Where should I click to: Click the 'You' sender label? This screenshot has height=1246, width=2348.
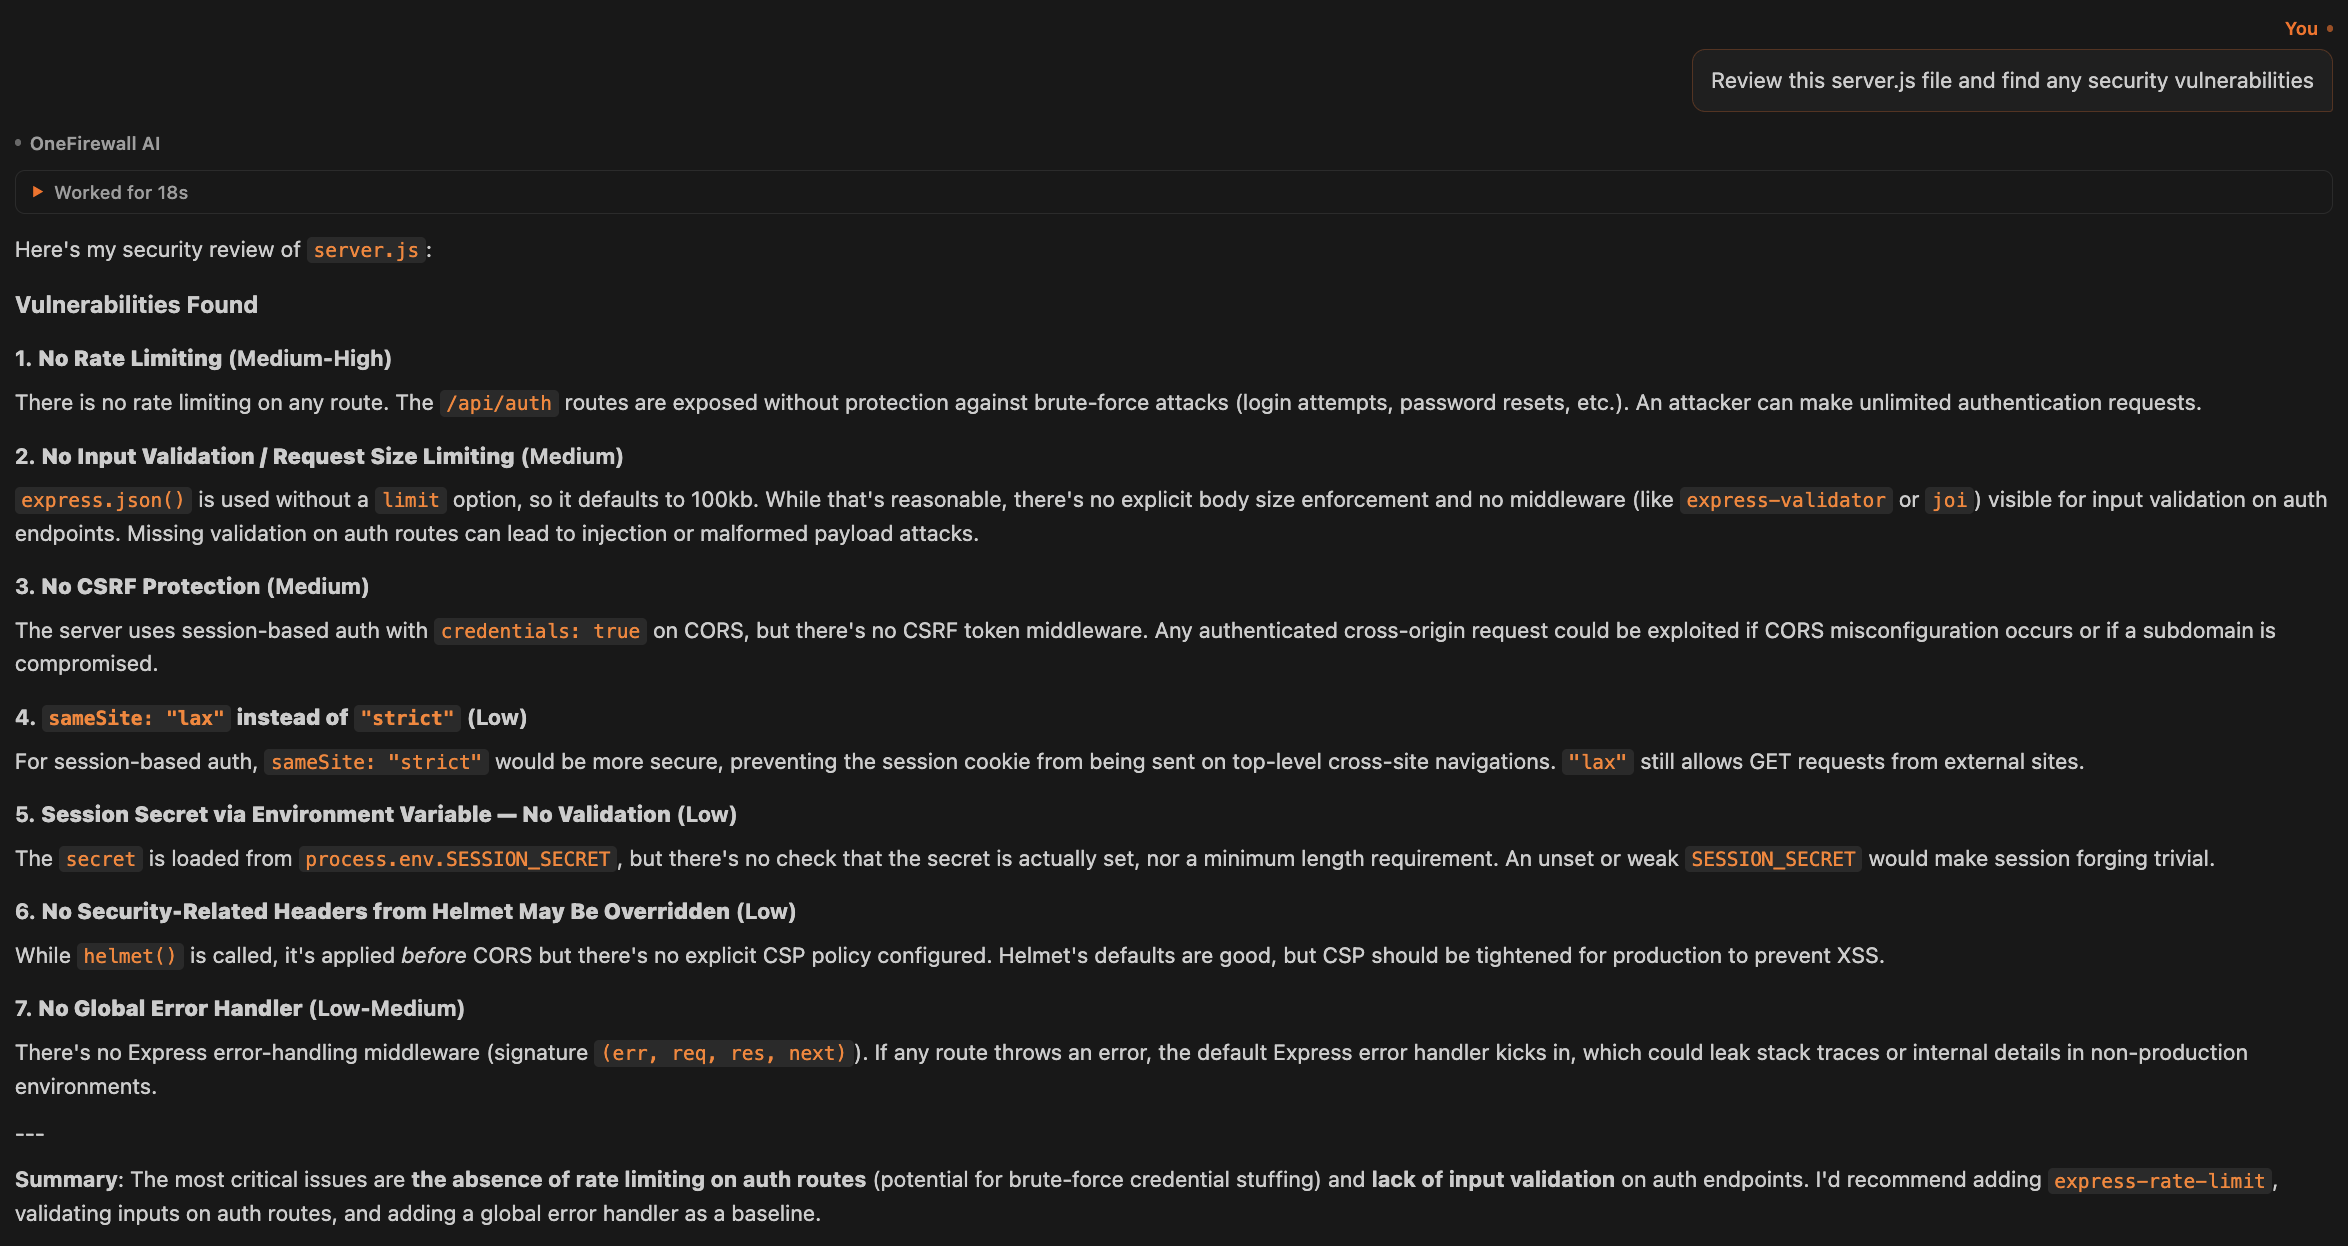tap(2300, 29)
